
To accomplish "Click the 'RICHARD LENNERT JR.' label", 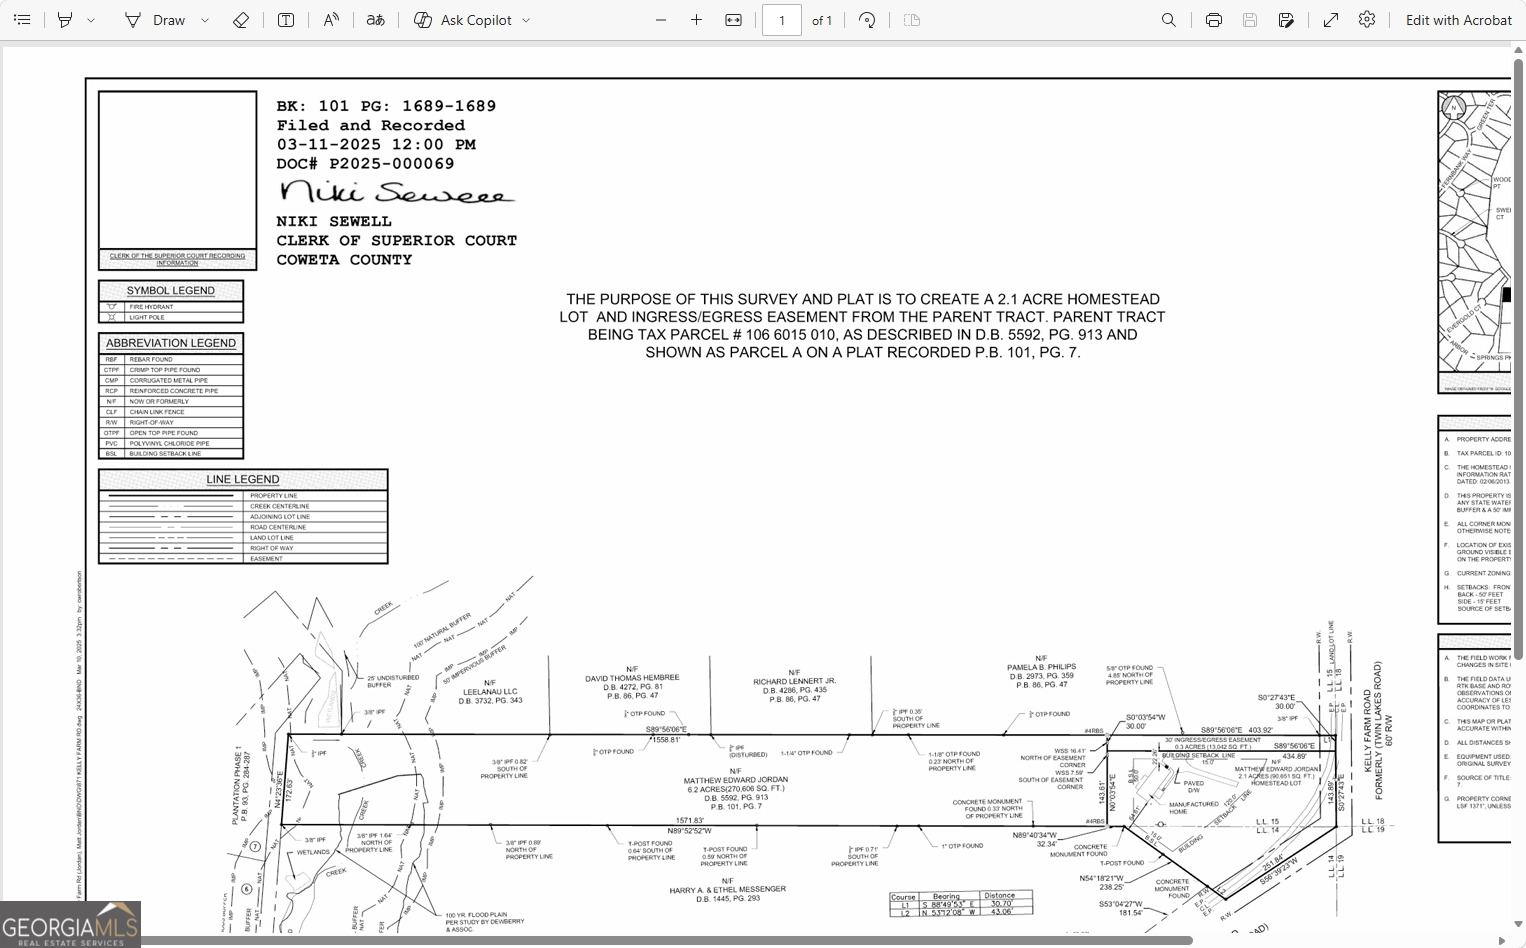I will [x=795, y=681].
